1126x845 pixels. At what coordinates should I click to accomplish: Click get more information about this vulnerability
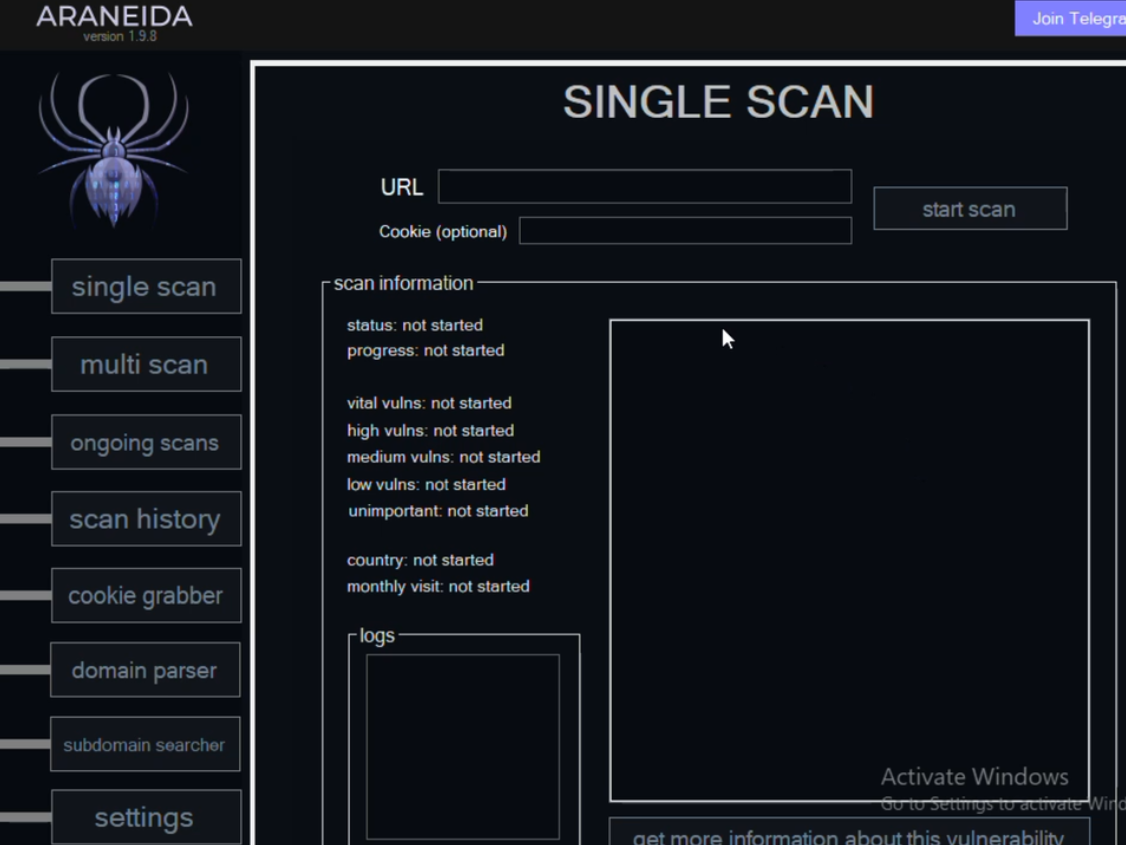point(848,834)
